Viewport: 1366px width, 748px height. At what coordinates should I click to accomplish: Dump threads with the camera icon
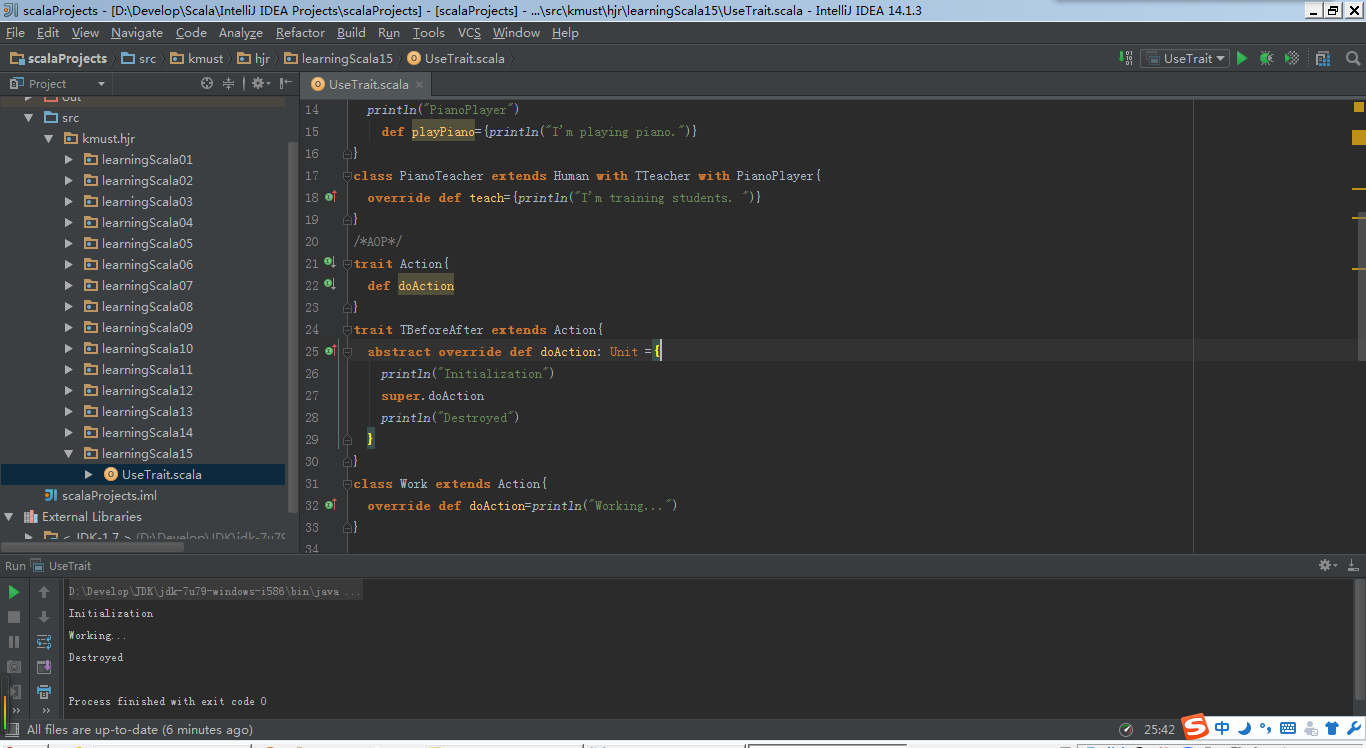(x=14, y=667)
